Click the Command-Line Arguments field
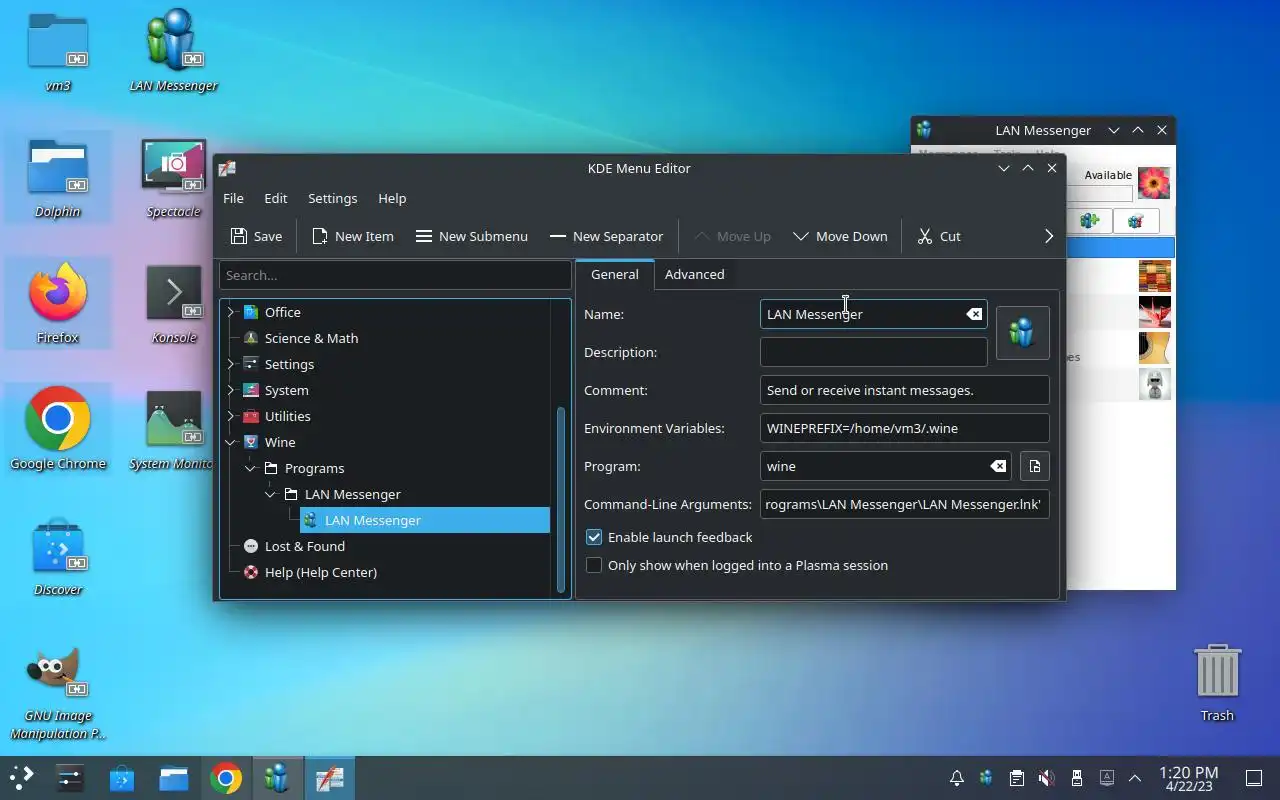The height and width of the screenshot is (800, 1280). point(904,504)
